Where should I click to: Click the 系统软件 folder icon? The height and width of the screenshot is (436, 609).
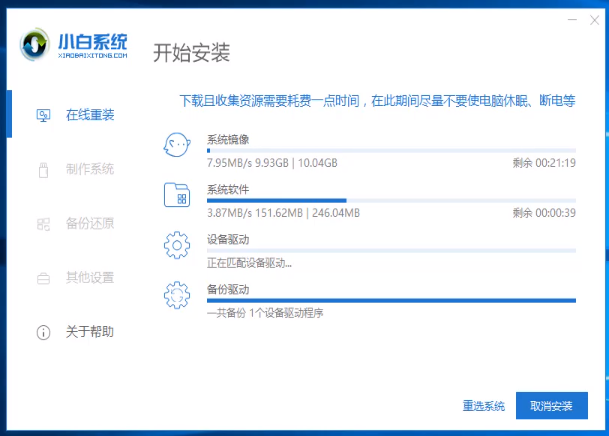pyautogui.click(x=177, y=196)
